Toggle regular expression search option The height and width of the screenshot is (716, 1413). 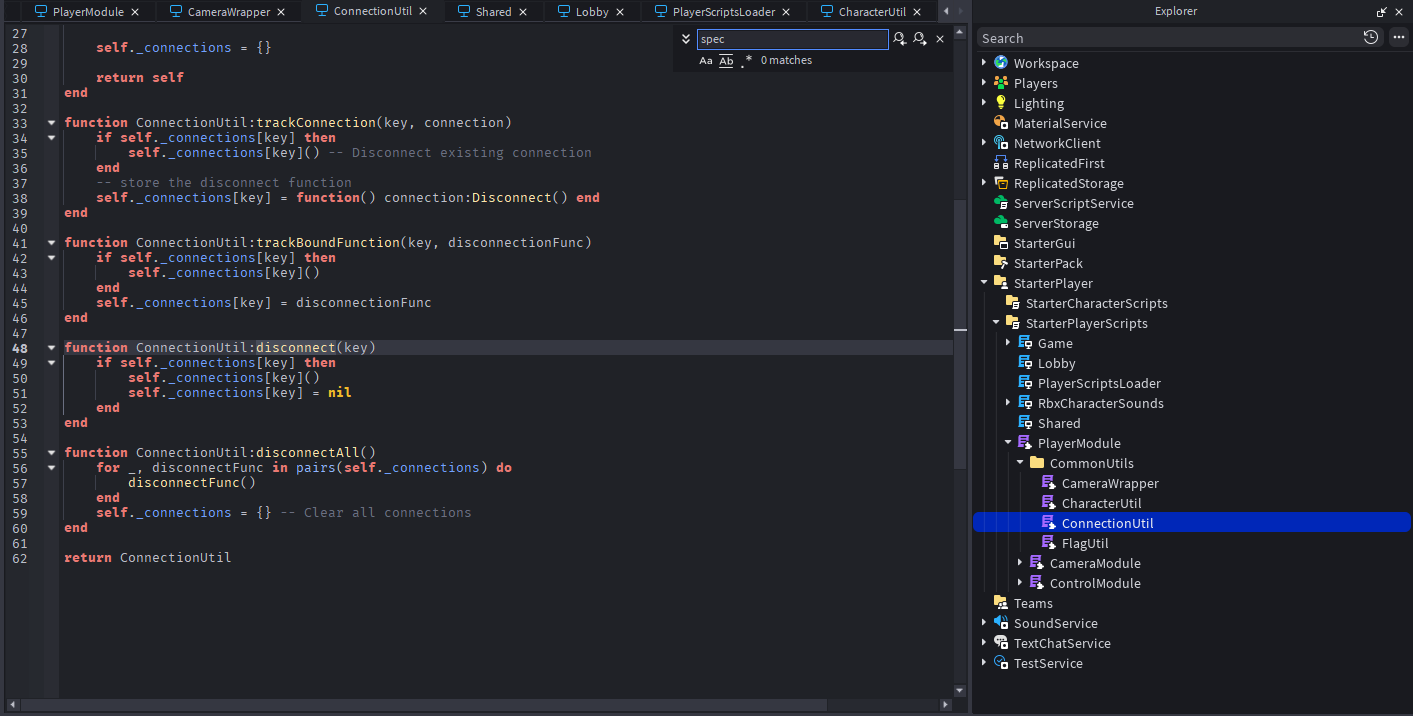click(x=746, y=61)
